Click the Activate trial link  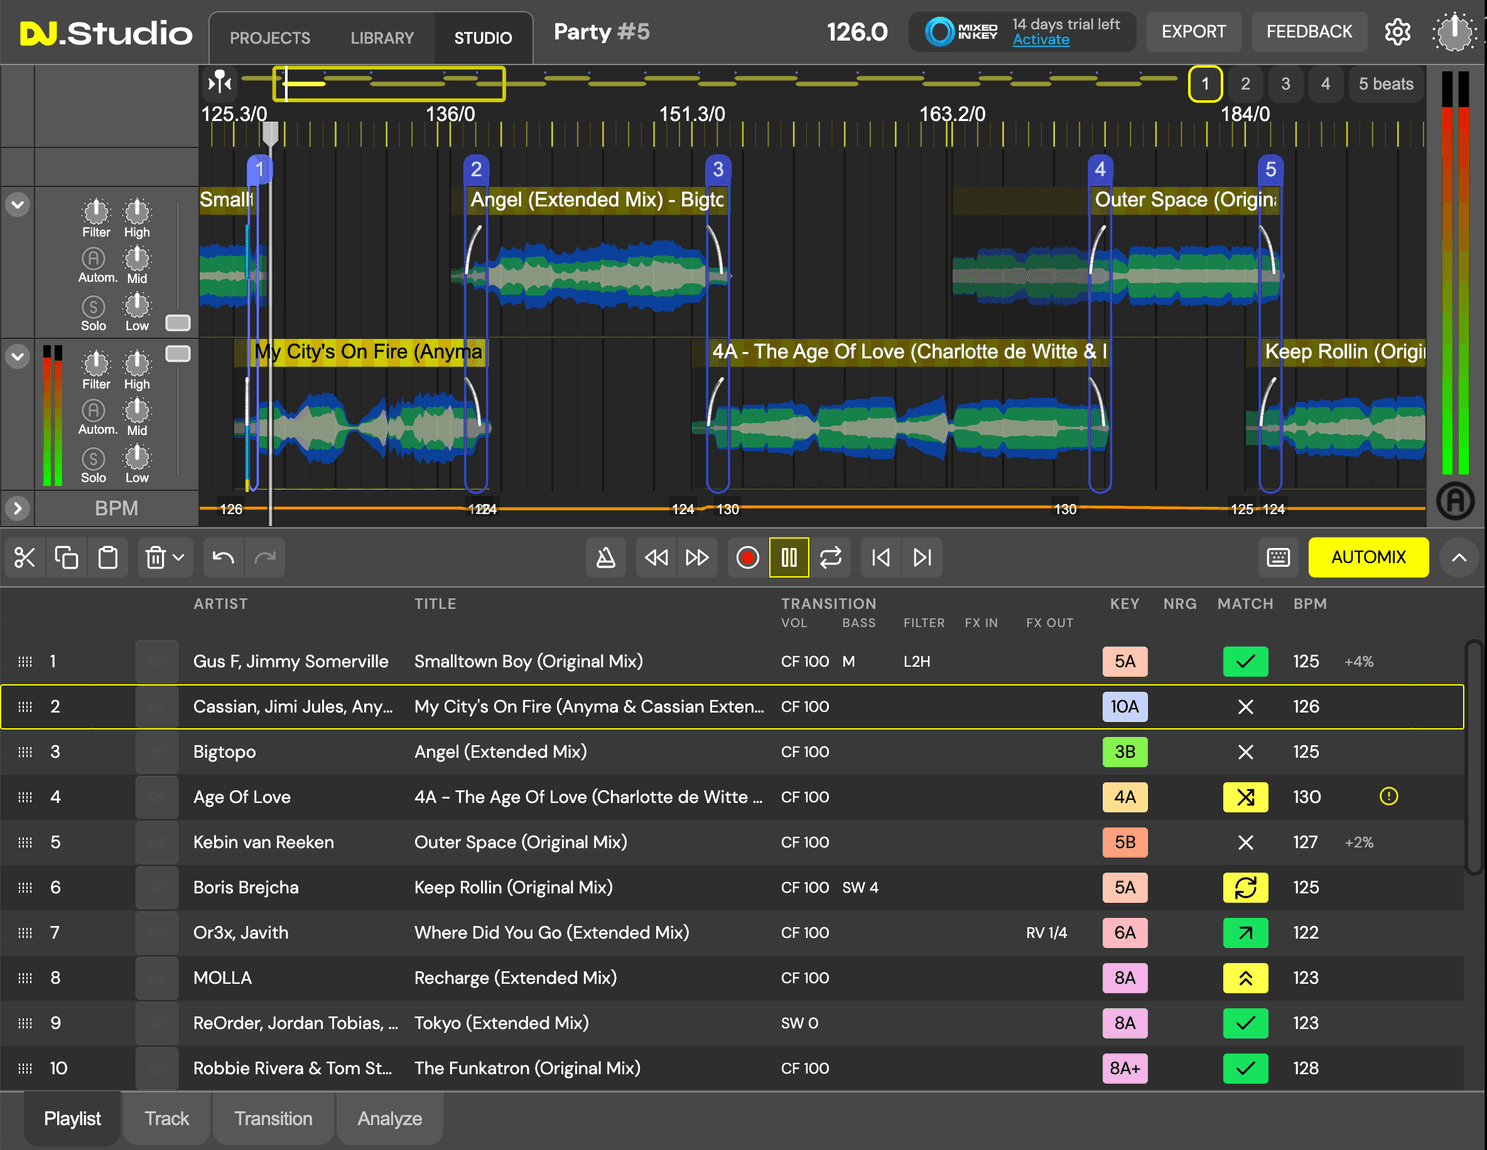tap(1041, 40)
